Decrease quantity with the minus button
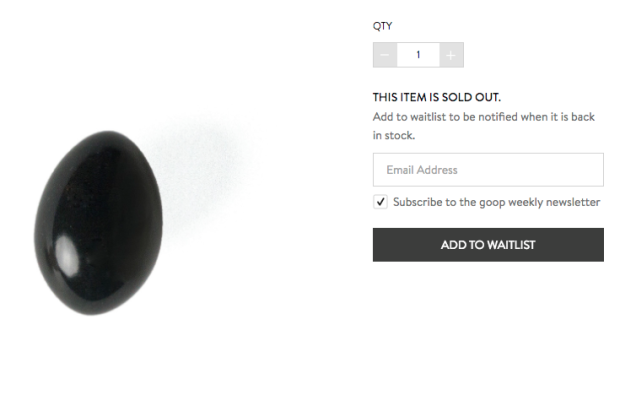The height and width of the screenshot is (395, 620). (x=385, y=55)
